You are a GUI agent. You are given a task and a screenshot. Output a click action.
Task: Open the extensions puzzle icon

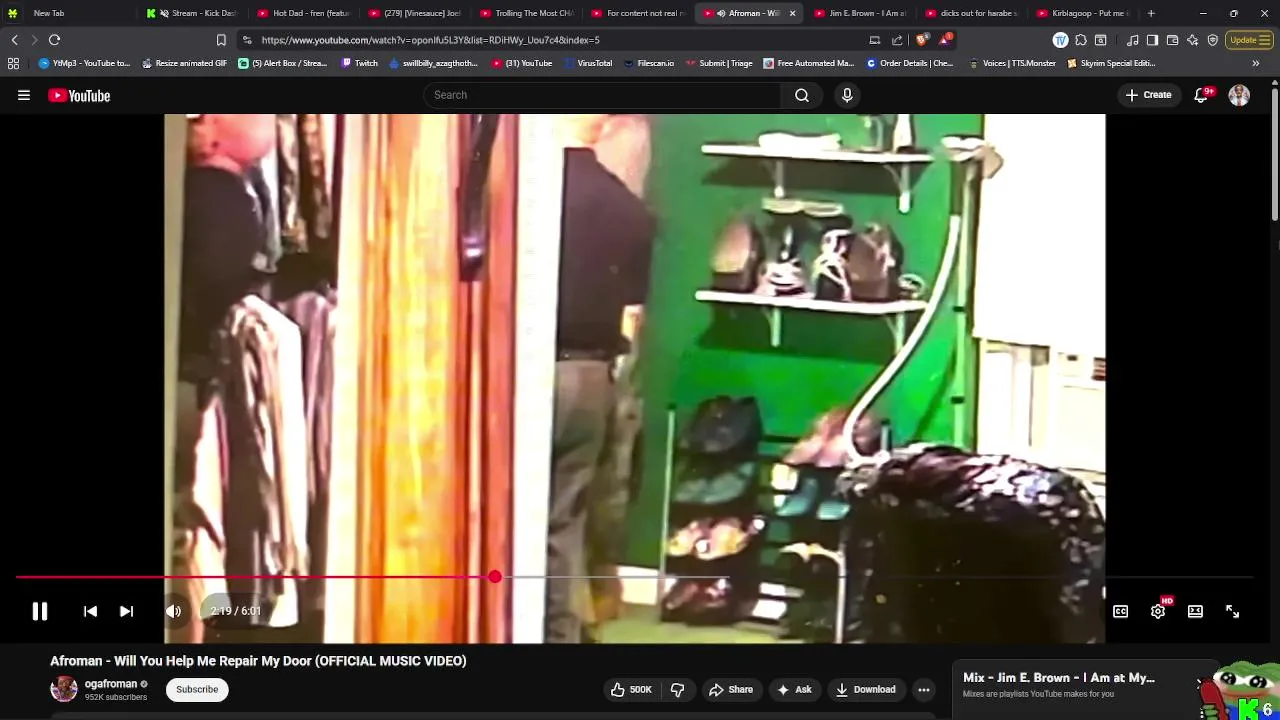(1081, 40)
